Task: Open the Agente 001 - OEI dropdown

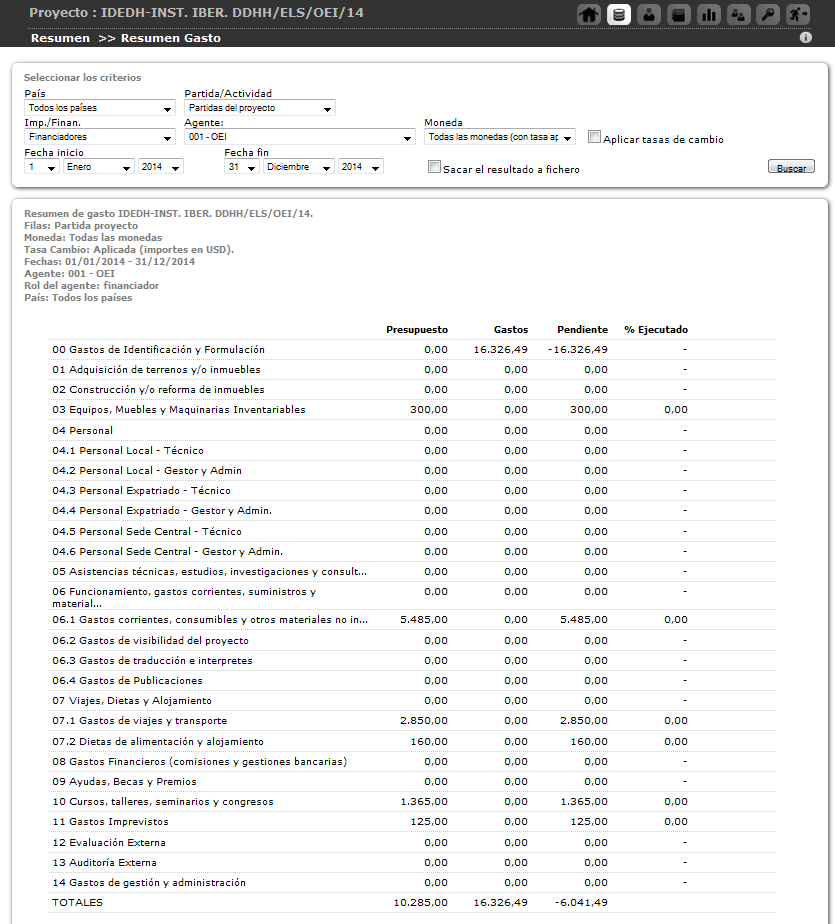Action: (300, 137)
